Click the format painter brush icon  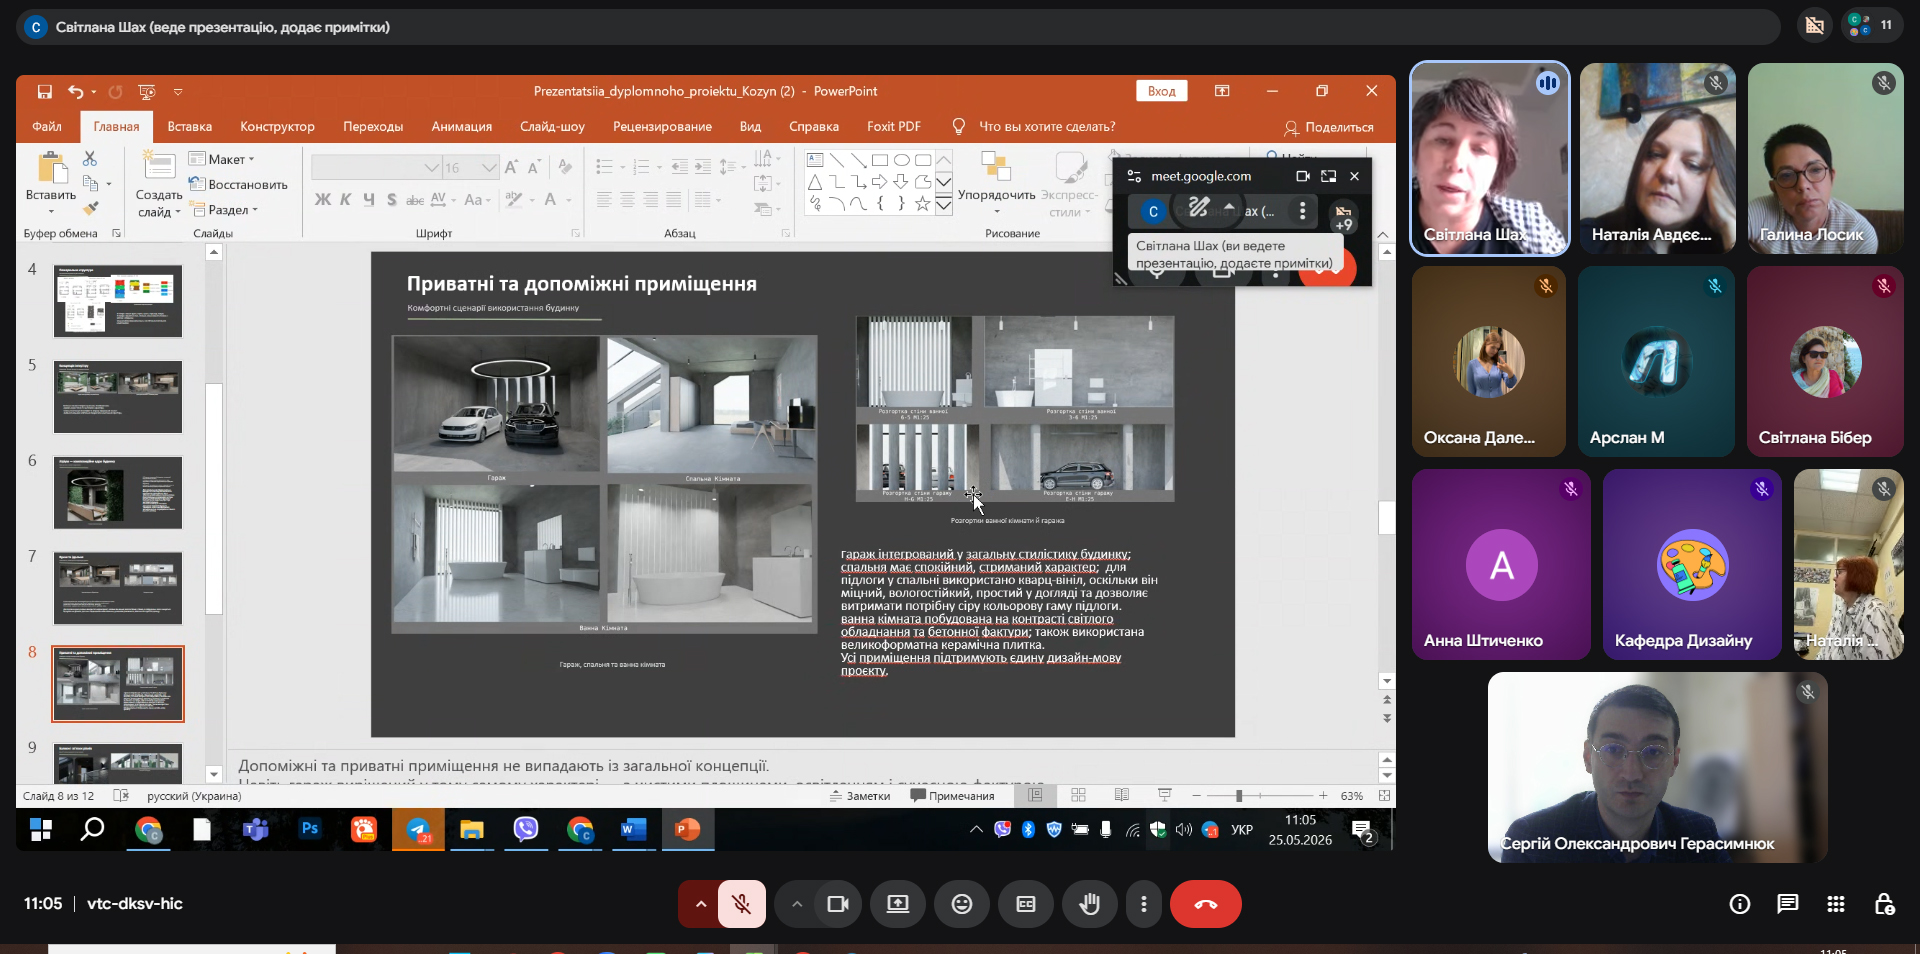tap(91, 208)
